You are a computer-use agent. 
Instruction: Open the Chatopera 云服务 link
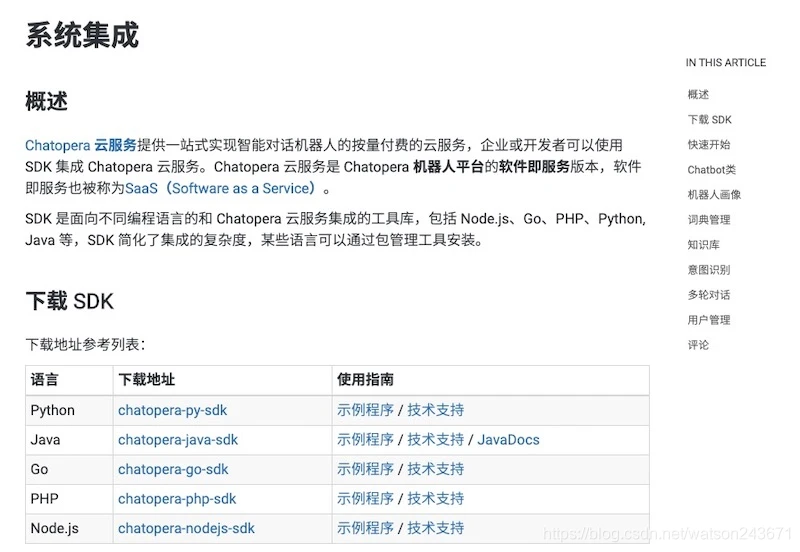[x=81, y=145]
